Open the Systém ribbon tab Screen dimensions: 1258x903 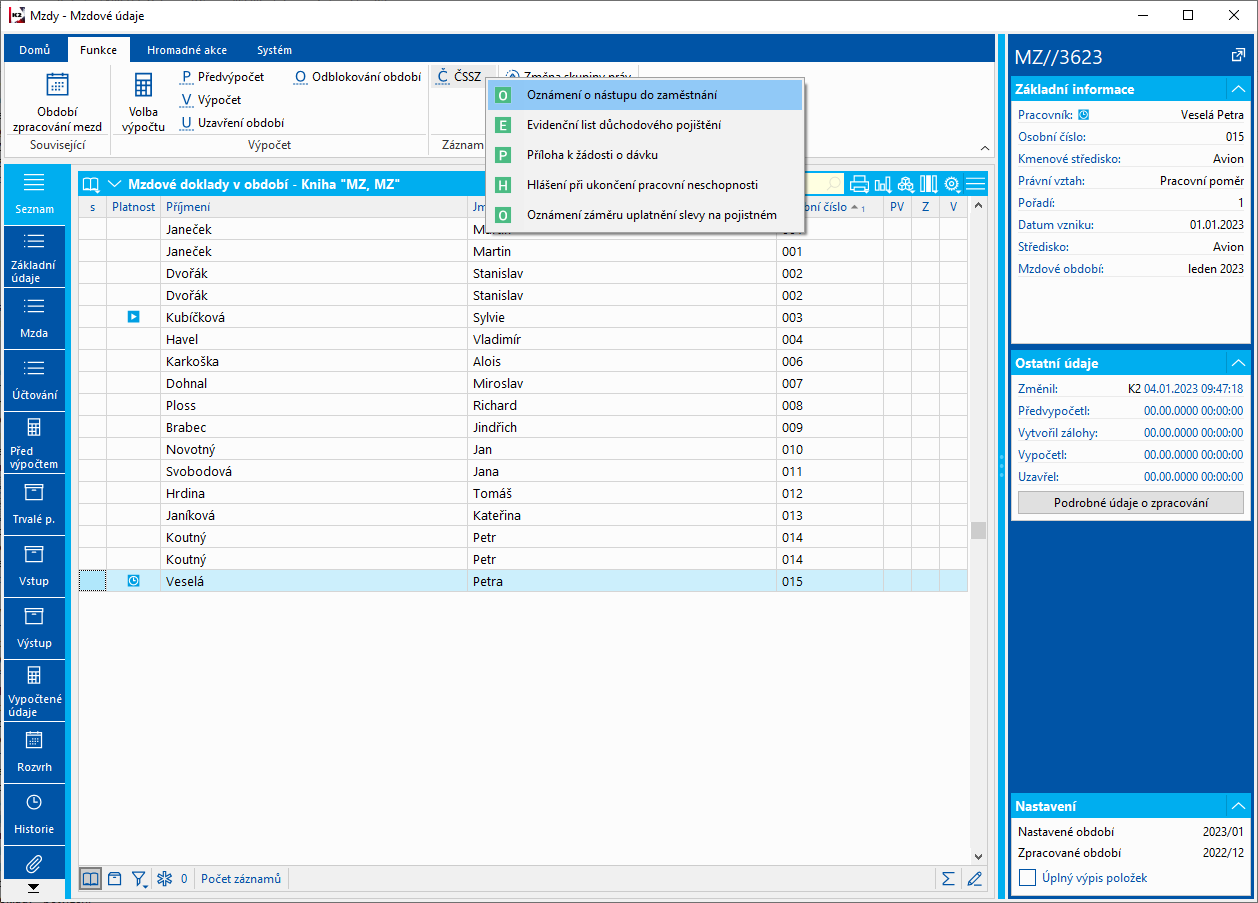click(x=274, y=50)
